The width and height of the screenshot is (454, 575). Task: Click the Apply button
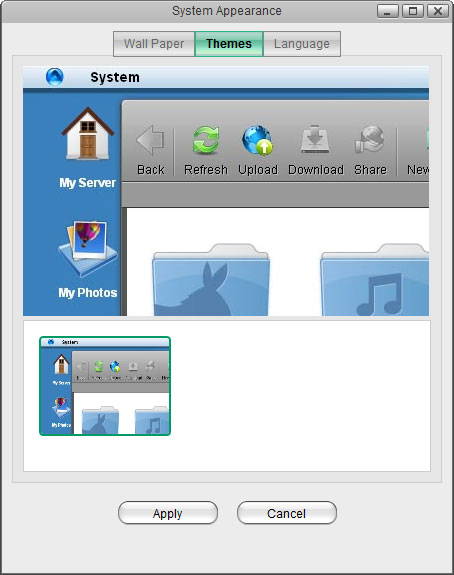(168, 513)
